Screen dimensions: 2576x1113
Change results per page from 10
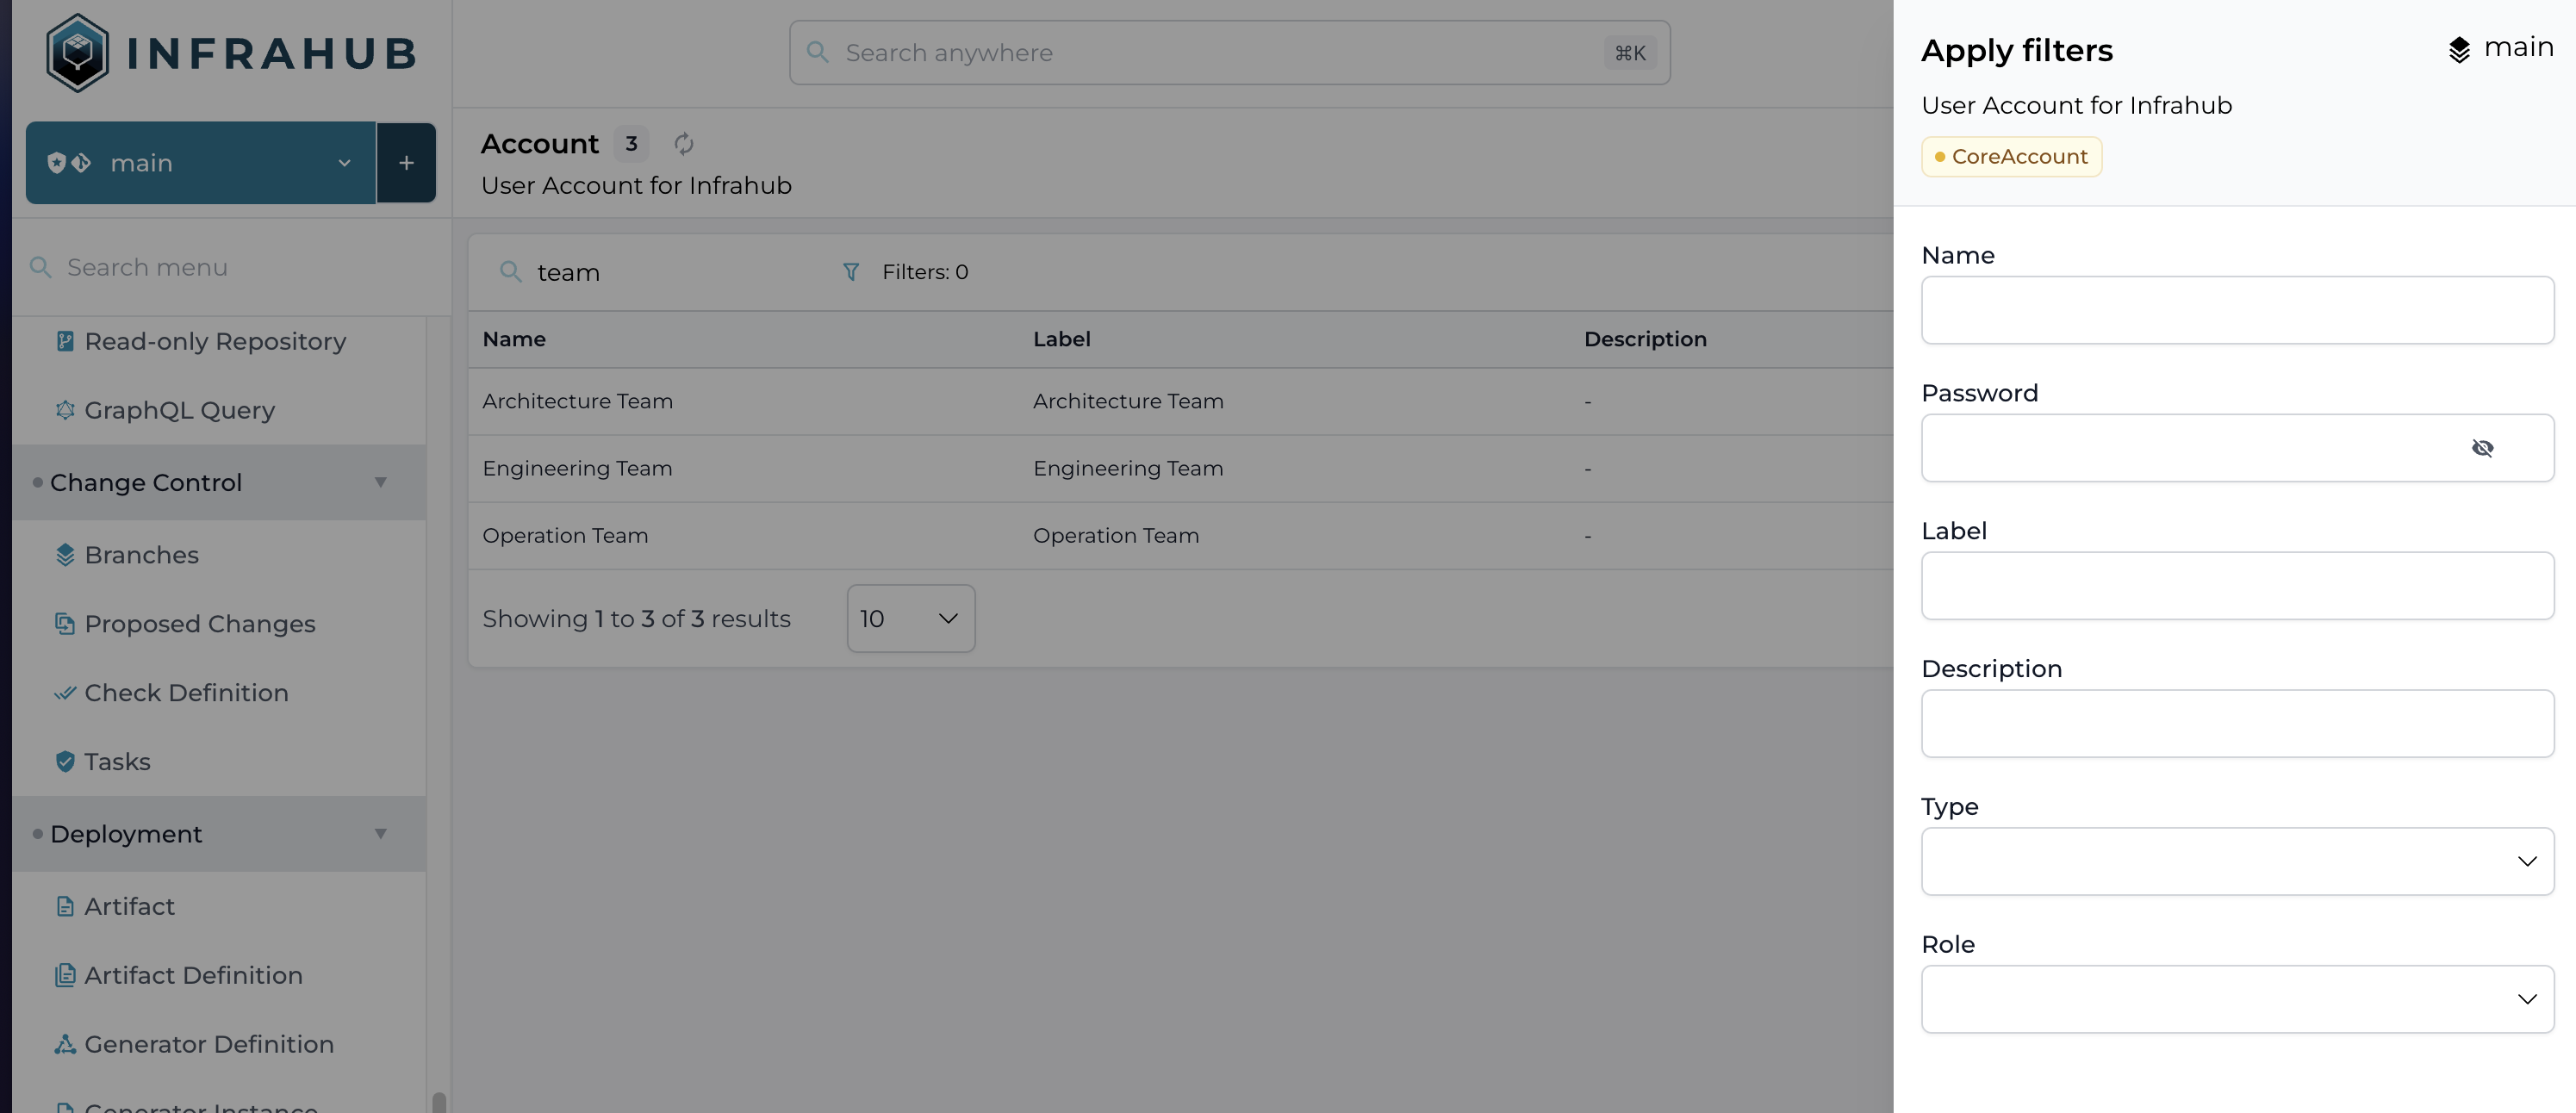point(909,618)
